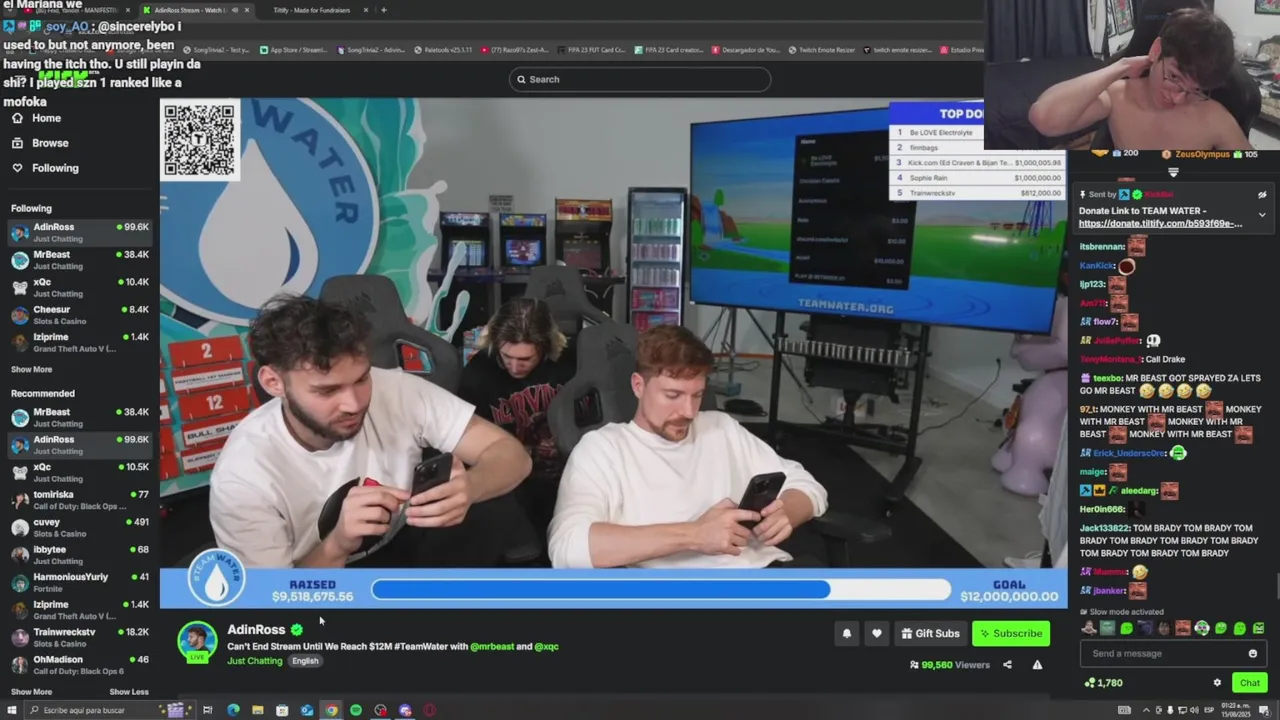Open the @xqc mention link
1280x720 pixels.
[546, 646]
